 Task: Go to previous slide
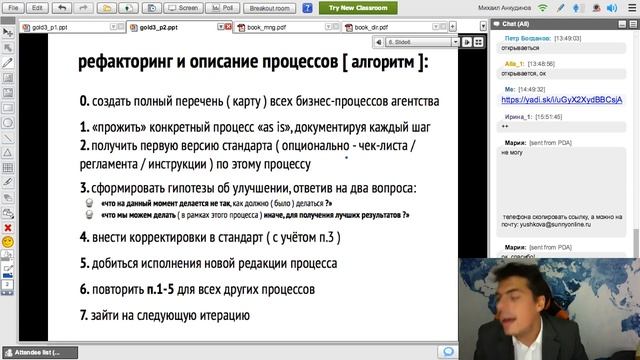click(379, 42)
